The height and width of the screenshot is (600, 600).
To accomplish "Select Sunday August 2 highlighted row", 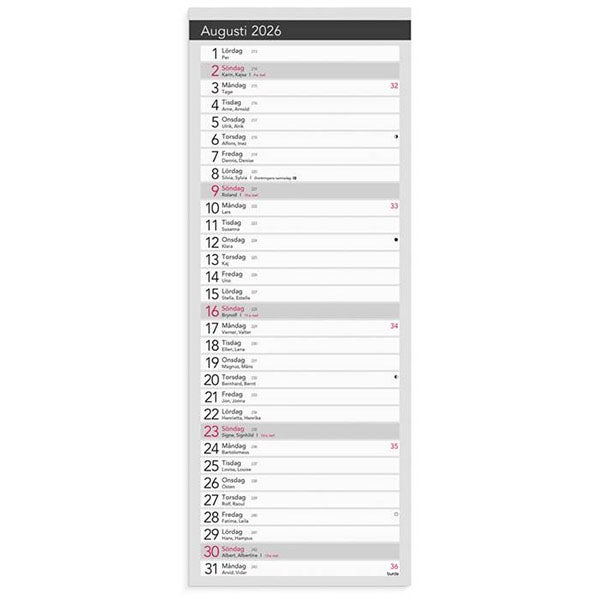I will tap(300, 70).
